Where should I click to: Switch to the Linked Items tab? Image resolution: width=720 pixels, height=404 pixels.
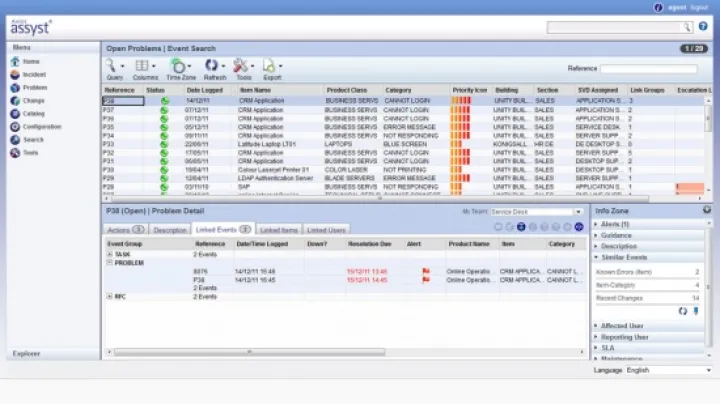point(279,230)
